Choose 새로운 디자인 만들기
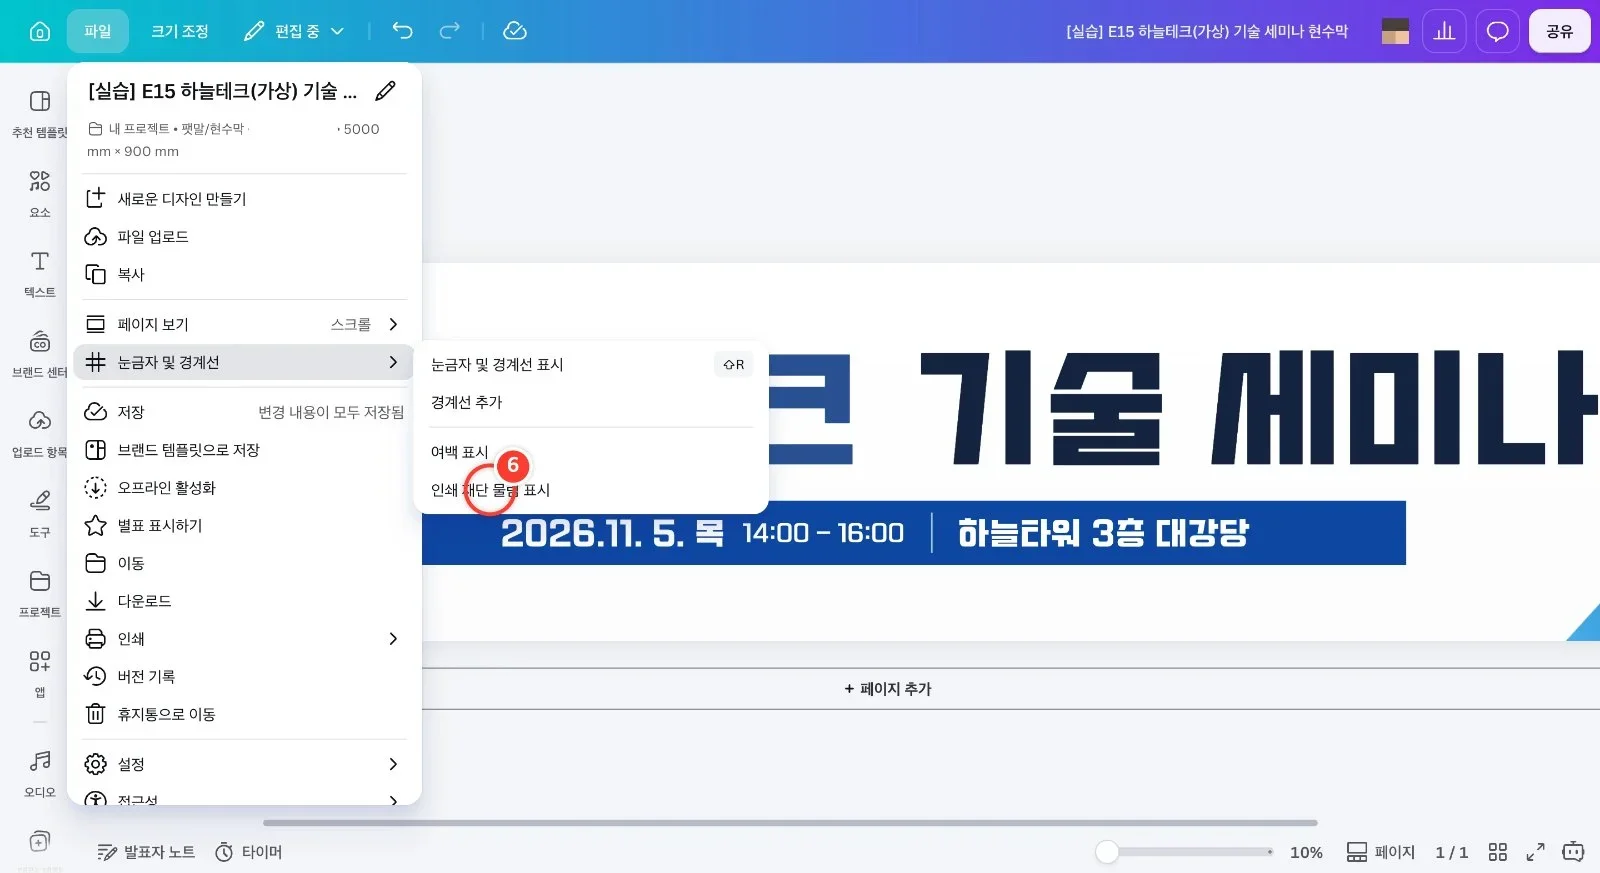 (x=244, y=199)
